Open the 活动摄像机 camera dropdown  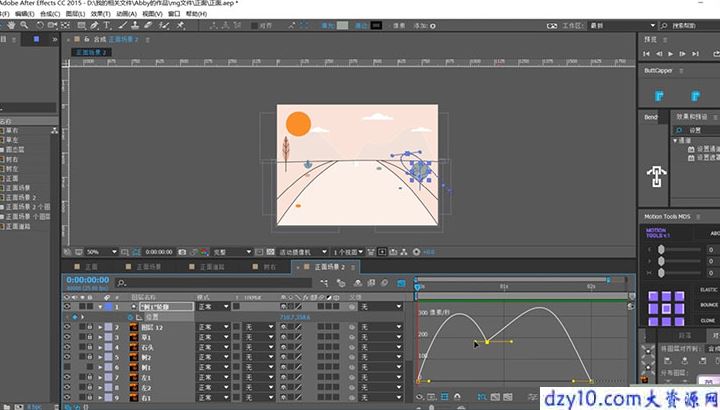(x=303, y=252)
